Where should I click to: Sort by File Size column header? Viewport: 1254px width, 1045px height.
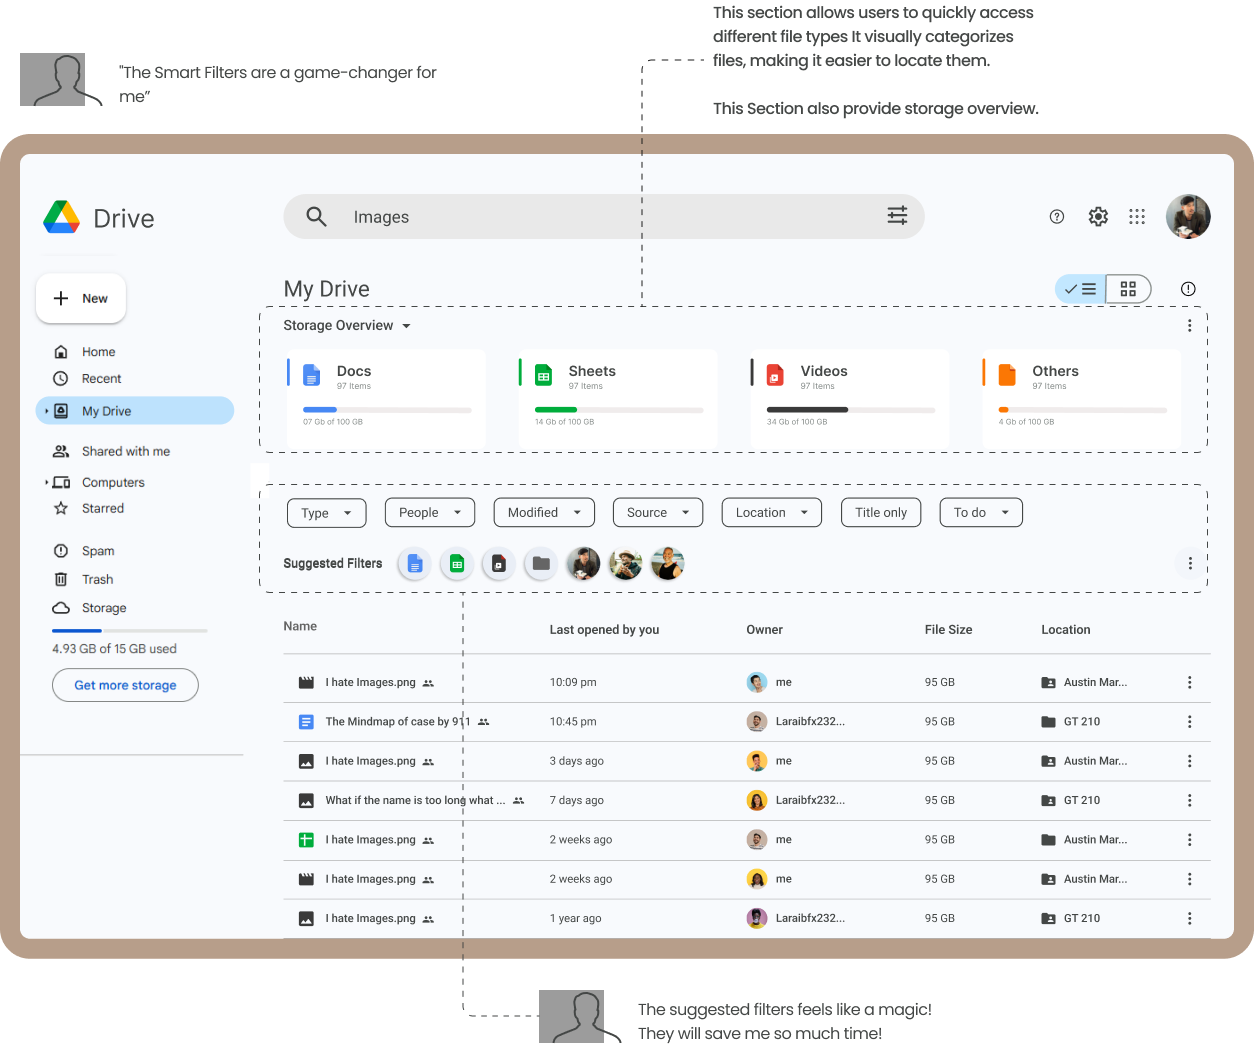(948, 630)
